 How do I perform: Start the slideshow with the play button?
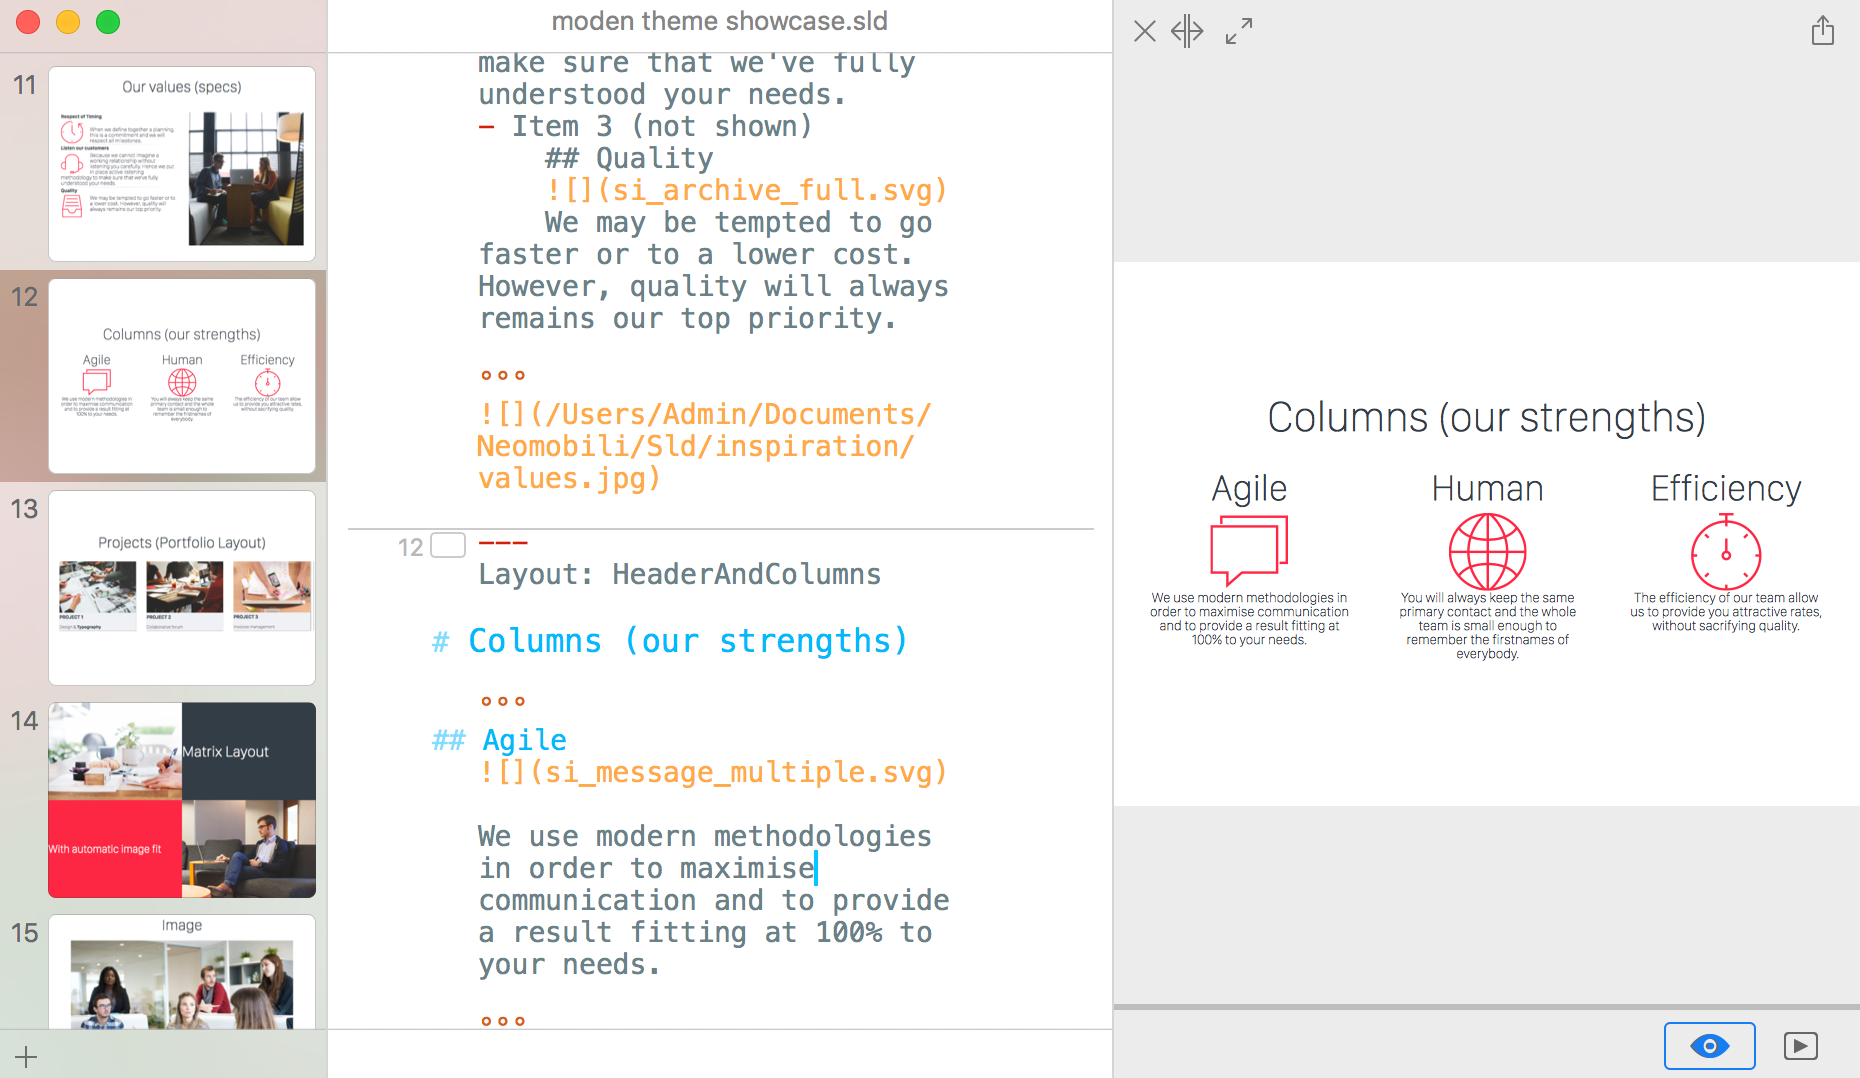pyautogui.click(x=1800, y=1045)
